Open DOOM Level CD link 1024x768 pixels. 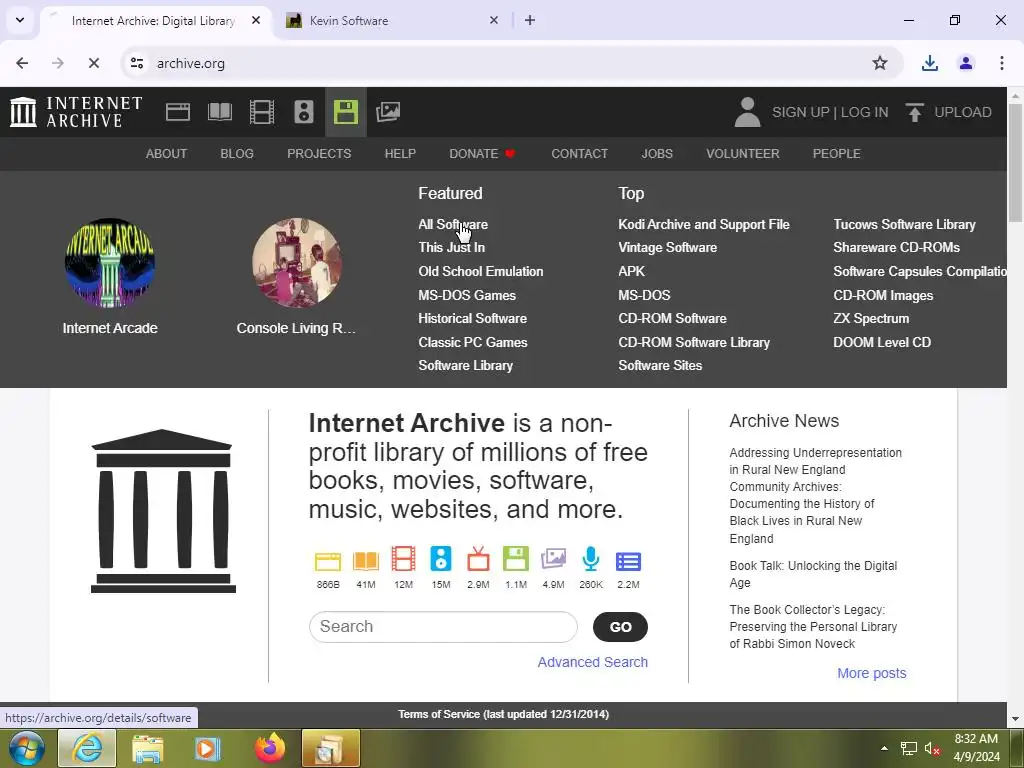point(882,342)
